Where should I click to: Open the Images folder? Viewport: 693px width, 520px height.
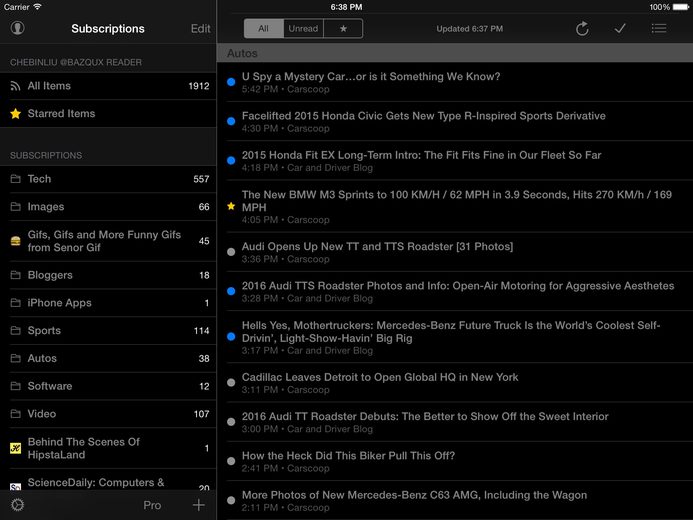108,207
